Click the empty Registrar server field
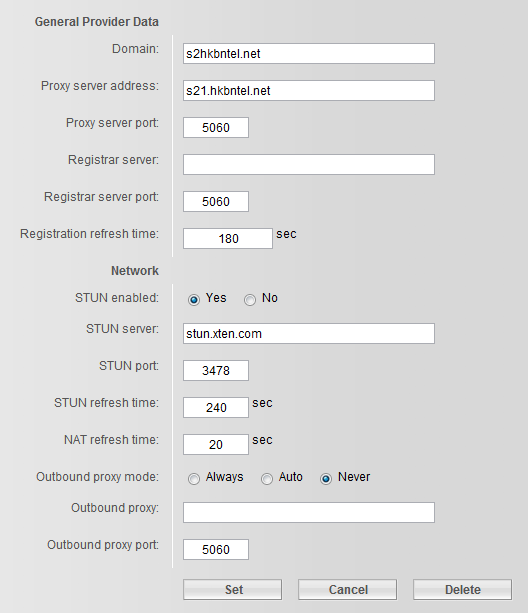The height and width of the screenshot is (613, 528). click(309, 165)
